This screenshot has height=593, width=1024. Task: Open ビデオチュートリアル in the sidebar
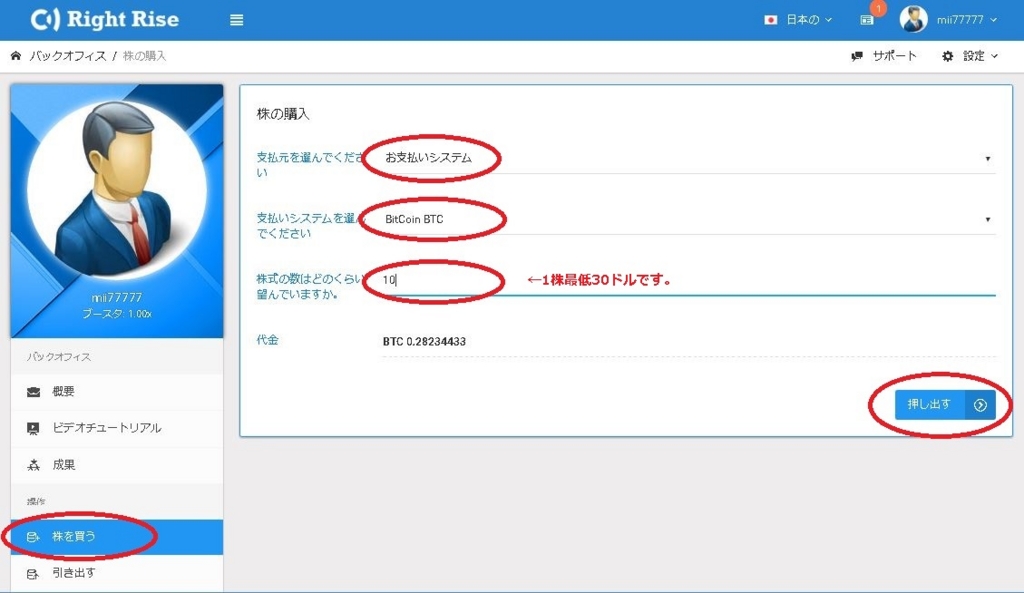pos(117,428)
